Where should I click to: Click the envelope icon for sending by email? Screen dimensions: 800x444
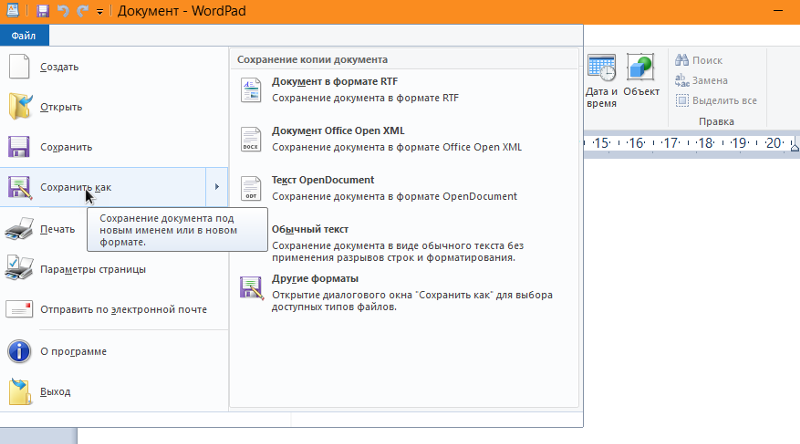coord(19,309)
